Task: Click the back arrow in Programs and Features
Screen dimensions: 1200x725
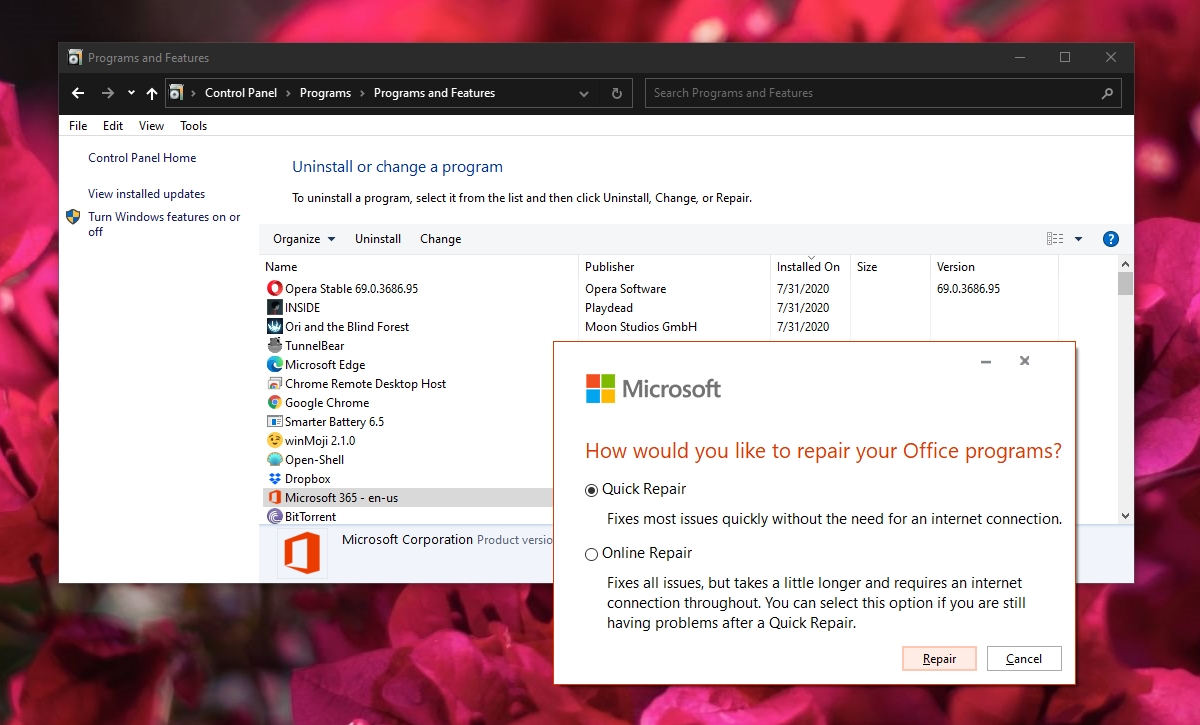Action: (x=79, y=93)
